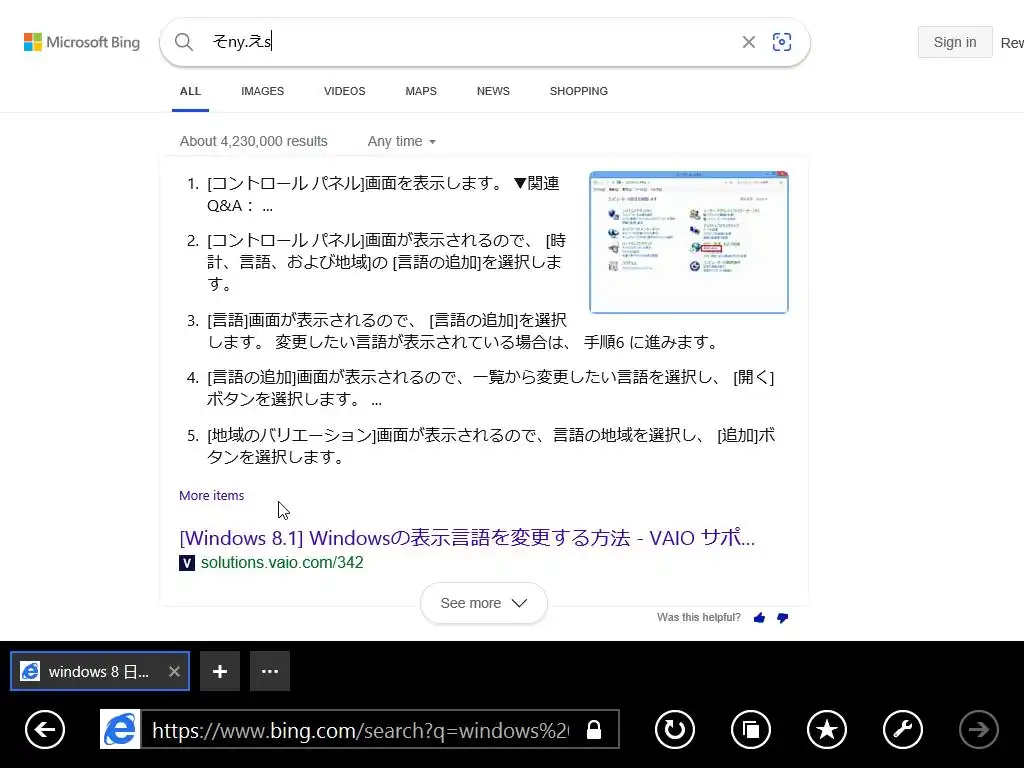Open visual search camera icon
The image size is (1024, 768).
[782, 42]
